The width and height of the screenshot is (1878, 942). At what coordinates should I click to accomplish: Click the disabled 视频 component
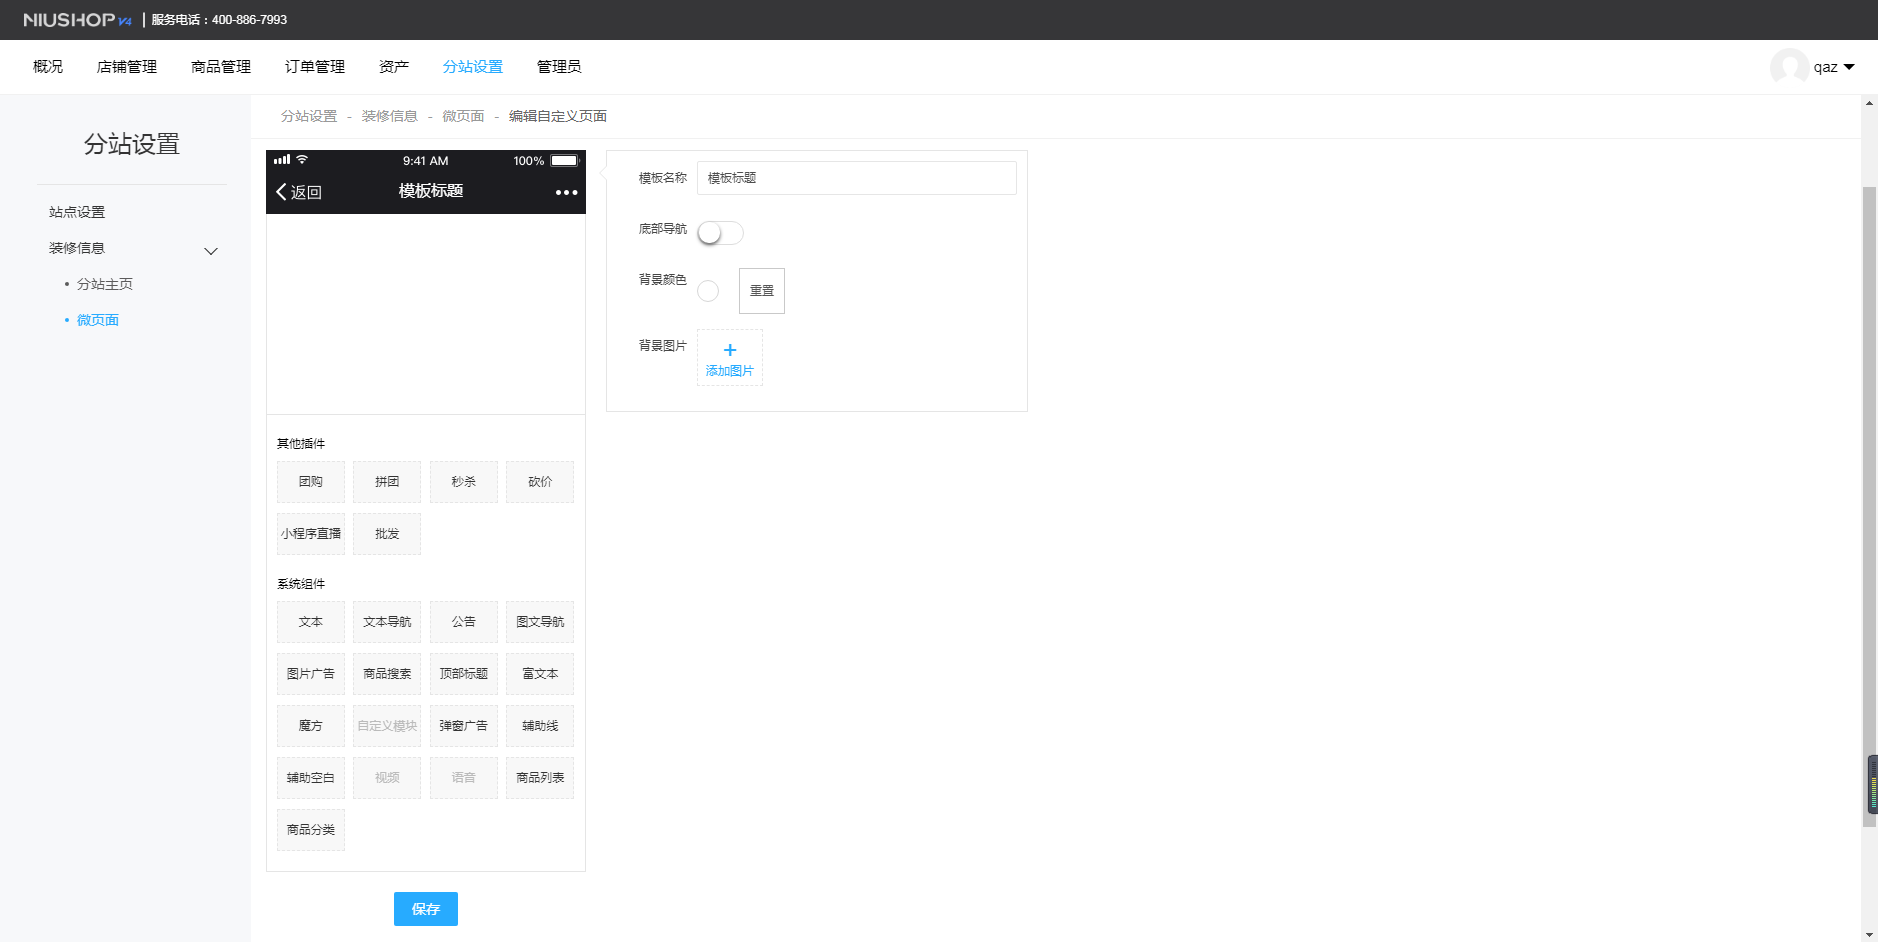click(x=387, y=778)
